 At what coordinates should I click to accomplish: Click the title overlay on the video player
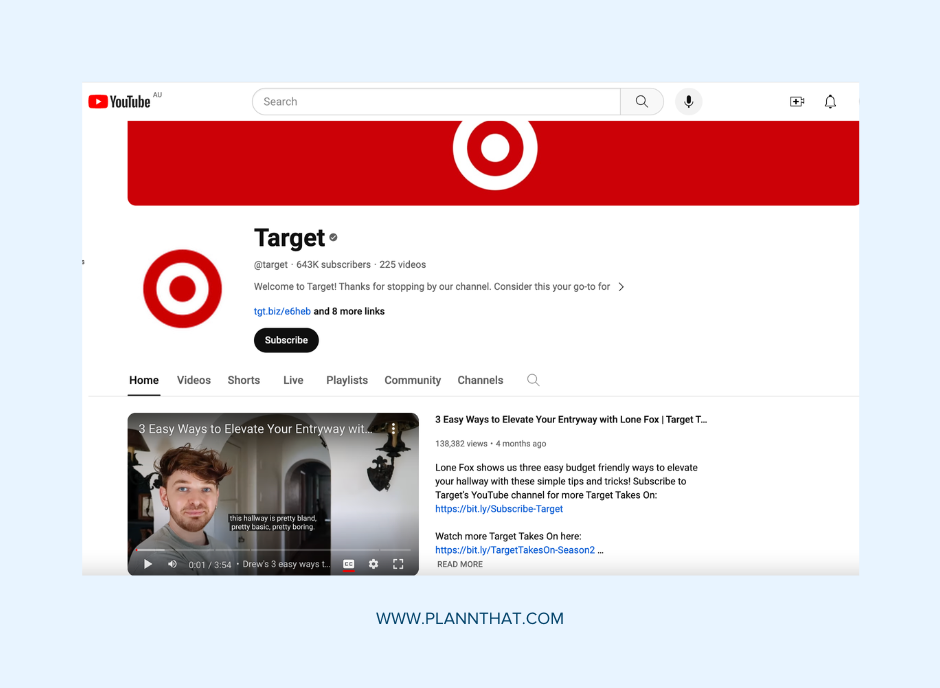[x=255, y=429]
